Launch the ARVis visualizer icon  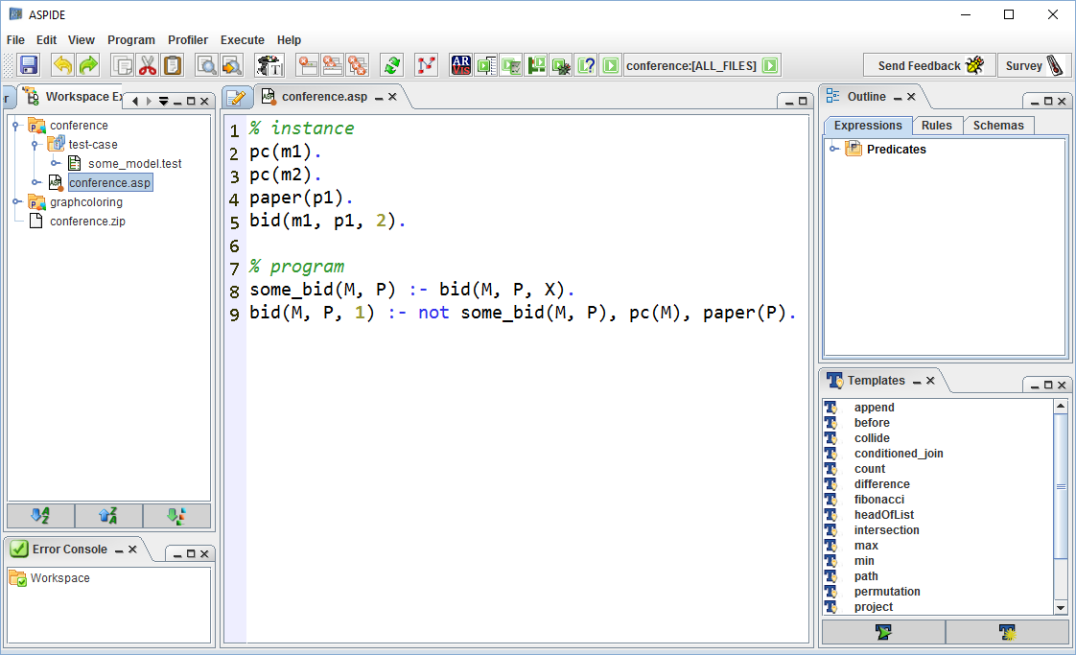coord(460,65)
